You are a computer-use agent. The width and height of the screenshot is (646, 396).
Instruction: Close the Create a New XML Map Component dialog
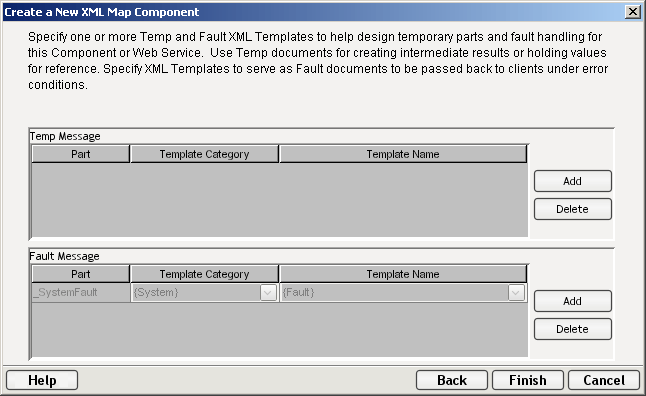pyautogui.click(x=632, y=12)
